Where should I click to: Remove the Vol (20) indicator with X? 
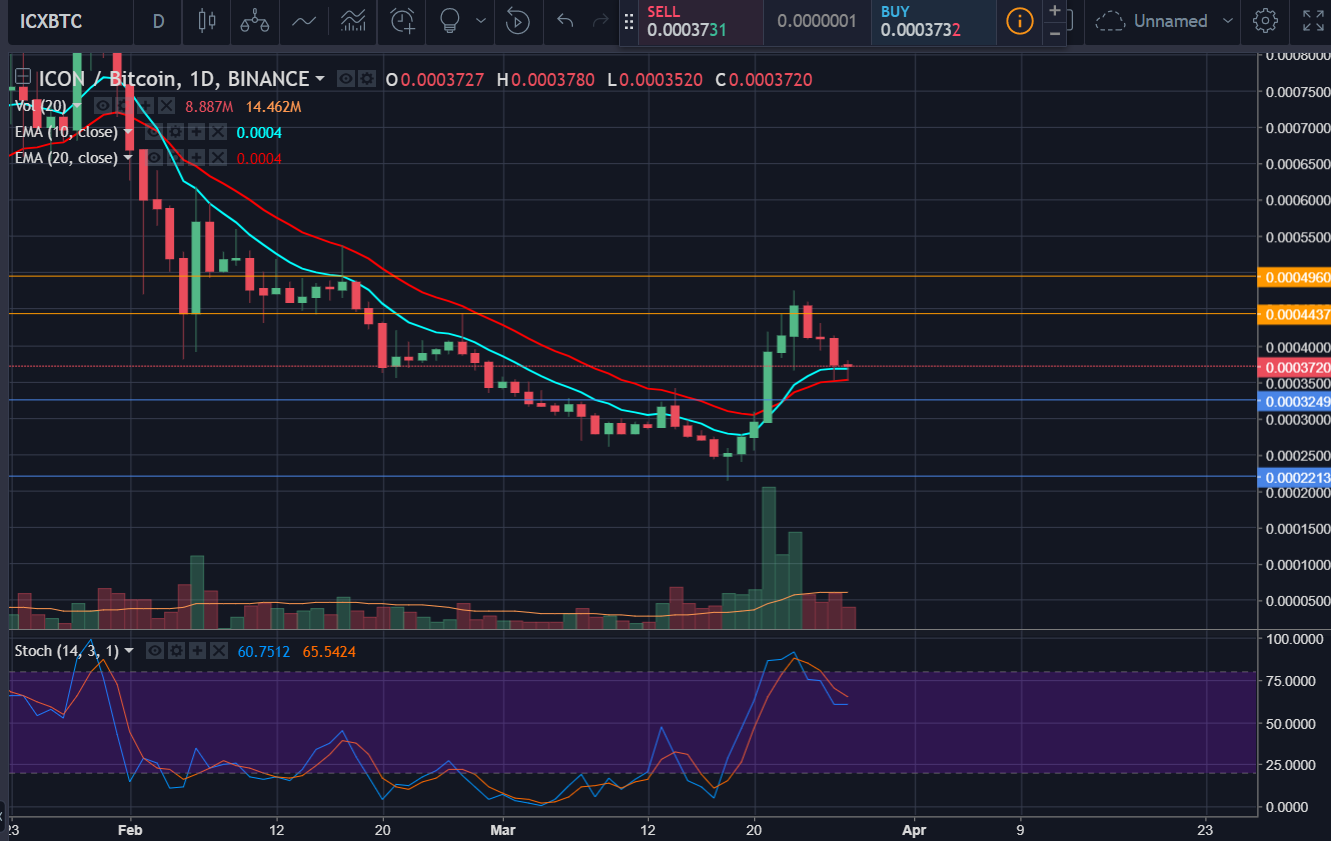tap(166, 106)
